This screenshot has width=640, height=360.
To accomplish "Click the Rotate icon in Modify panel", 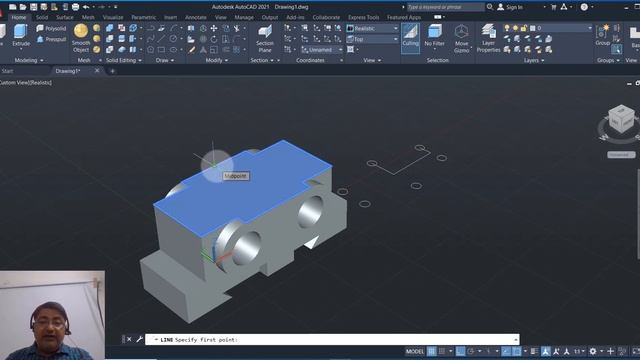I will tap(214, 39).
